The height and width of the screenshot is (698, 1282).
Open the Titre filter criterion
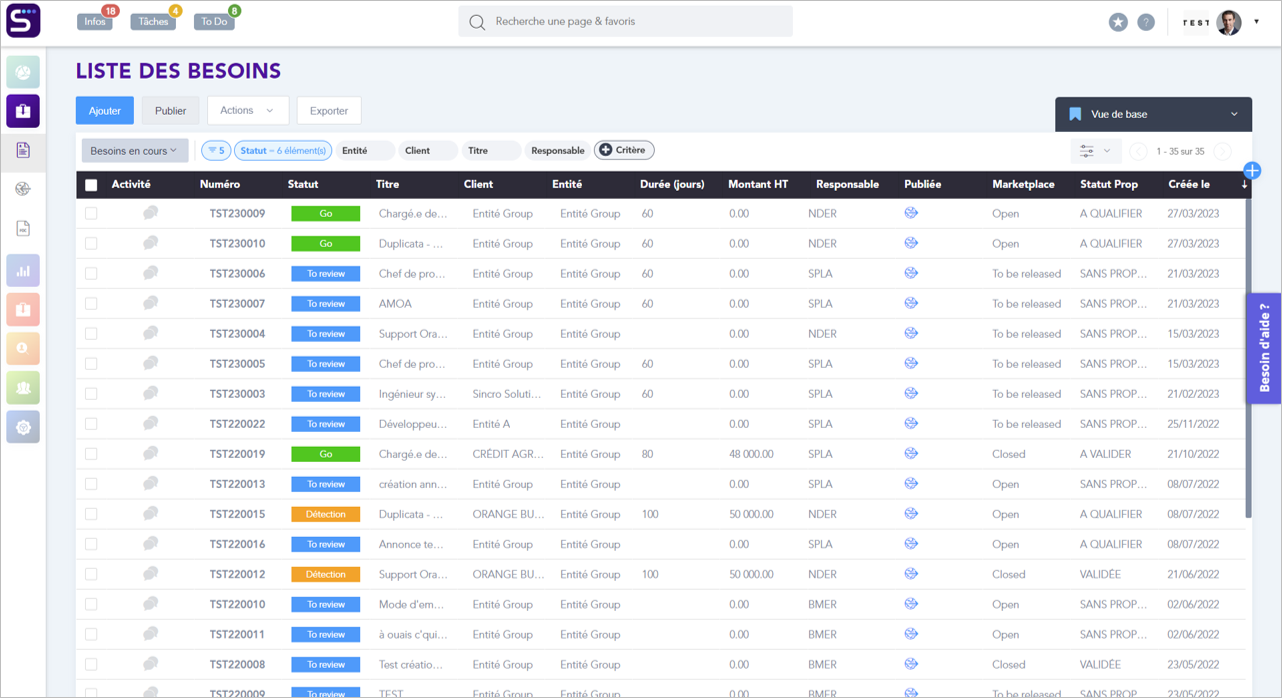point(490,151)
